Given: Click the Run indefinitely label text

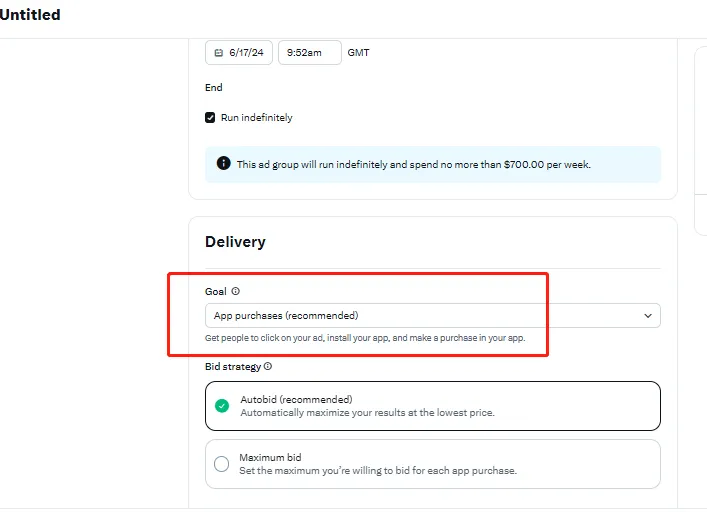Looking at the screenshot, I should [257, 118].
